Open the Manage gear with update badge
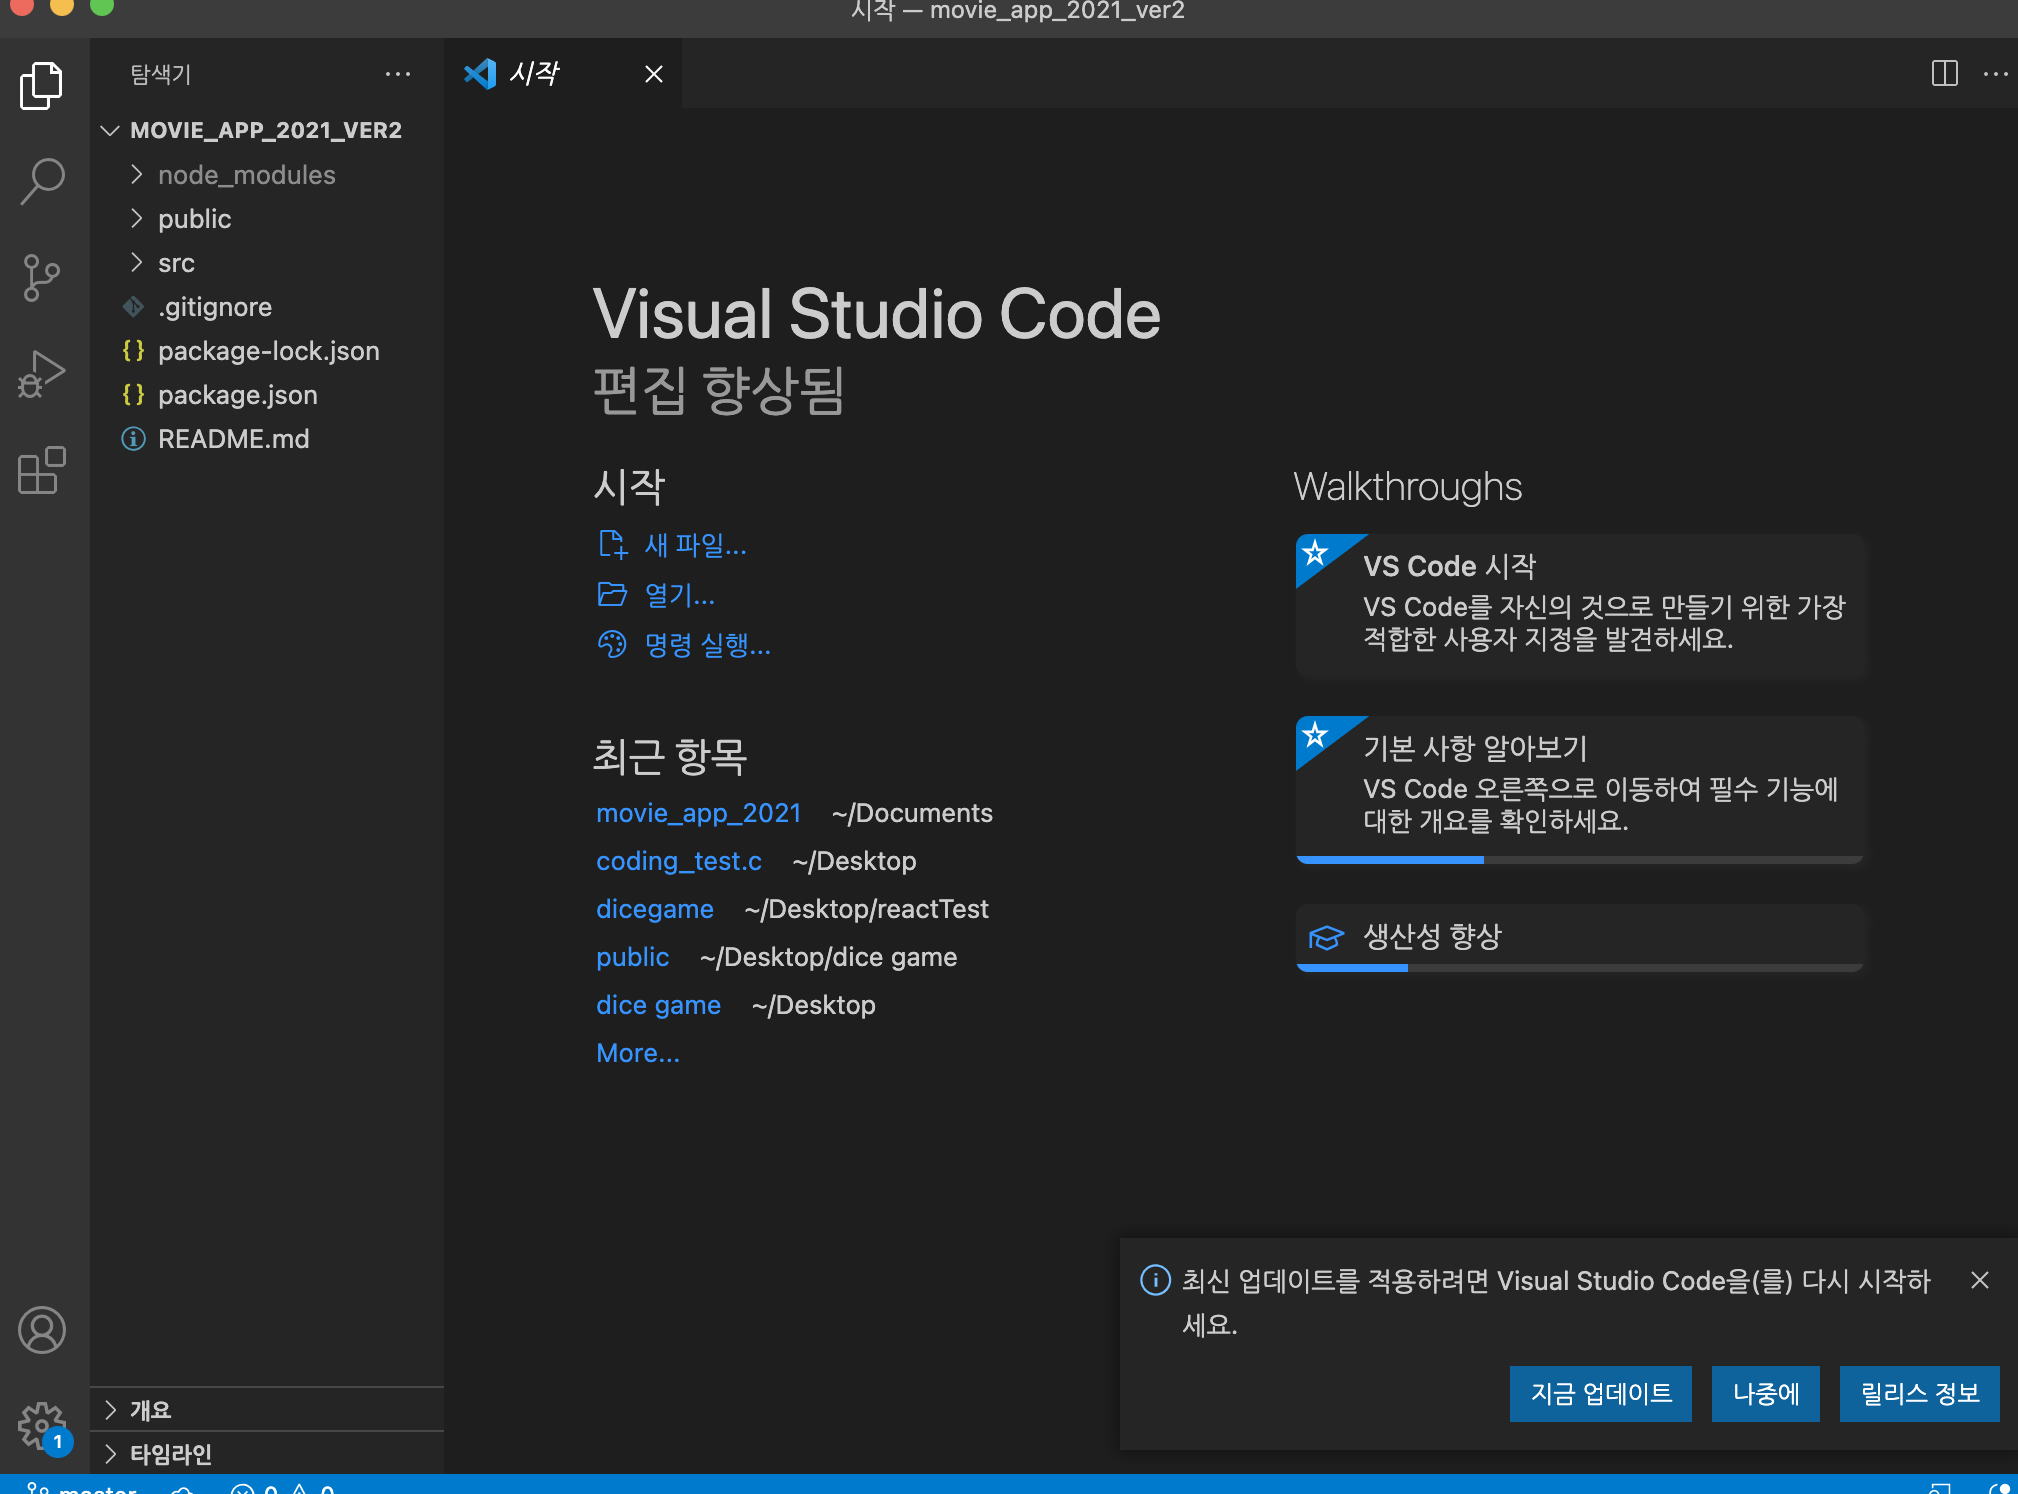This screenshot has height=1494, width=2018. (41, 1426)
